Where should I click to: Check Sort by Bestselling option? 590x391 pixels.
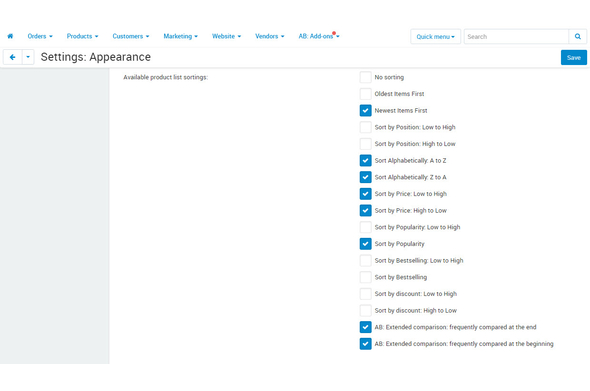(365, 277)
